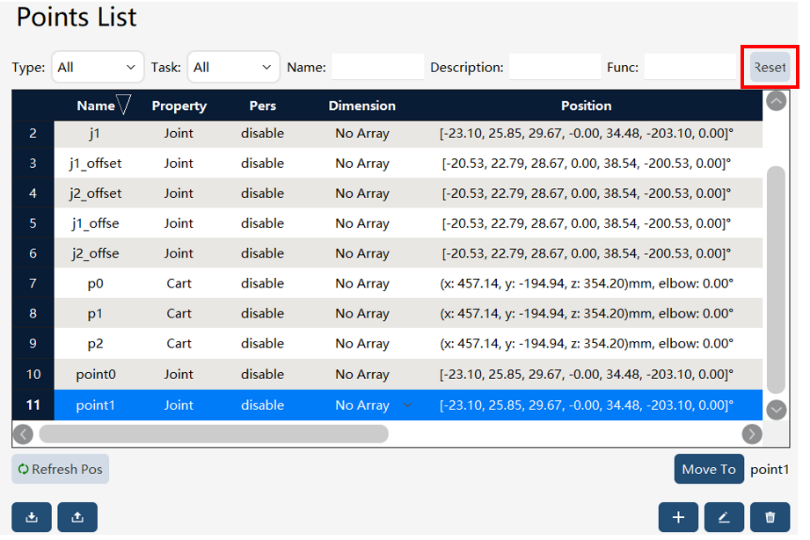The image size is (810, 540).
Task: Open the Type filter dropdown
Action: pos(98,67)
